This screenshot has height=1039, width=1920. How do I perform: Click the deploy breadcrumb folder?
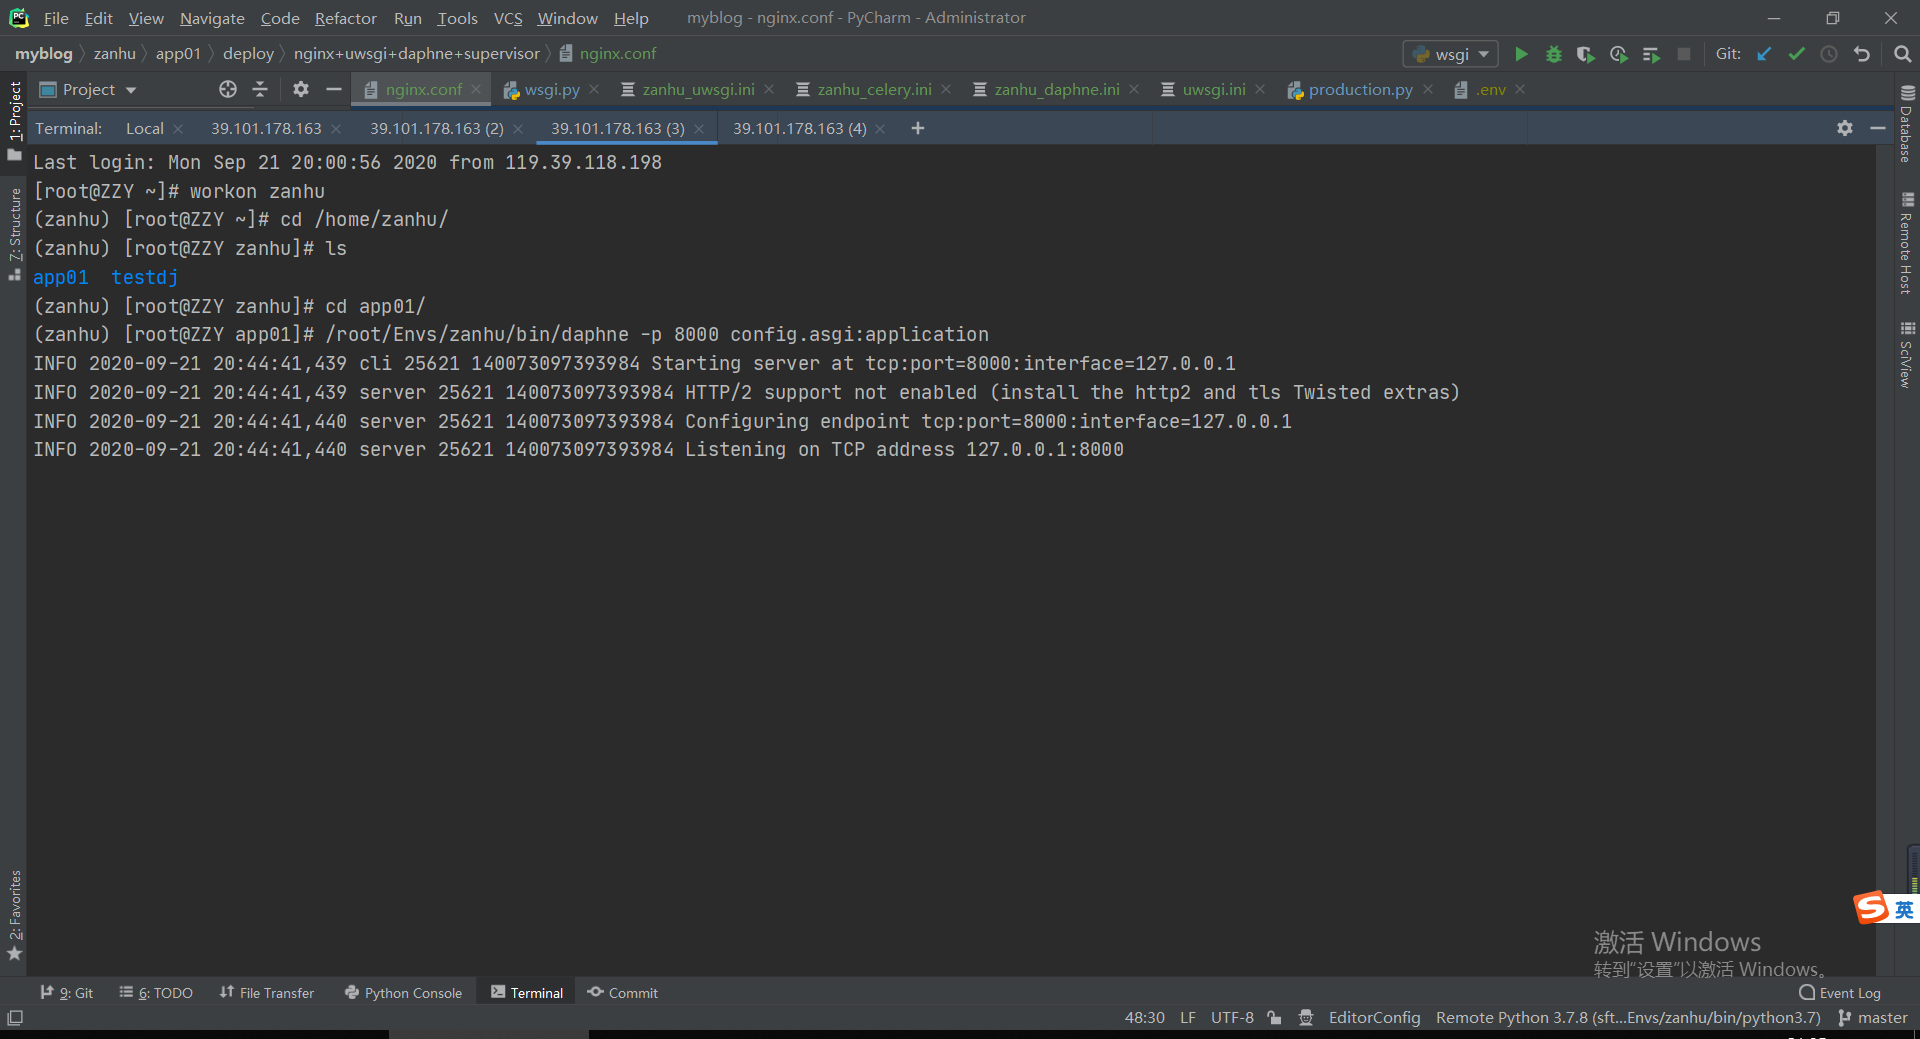248,54
